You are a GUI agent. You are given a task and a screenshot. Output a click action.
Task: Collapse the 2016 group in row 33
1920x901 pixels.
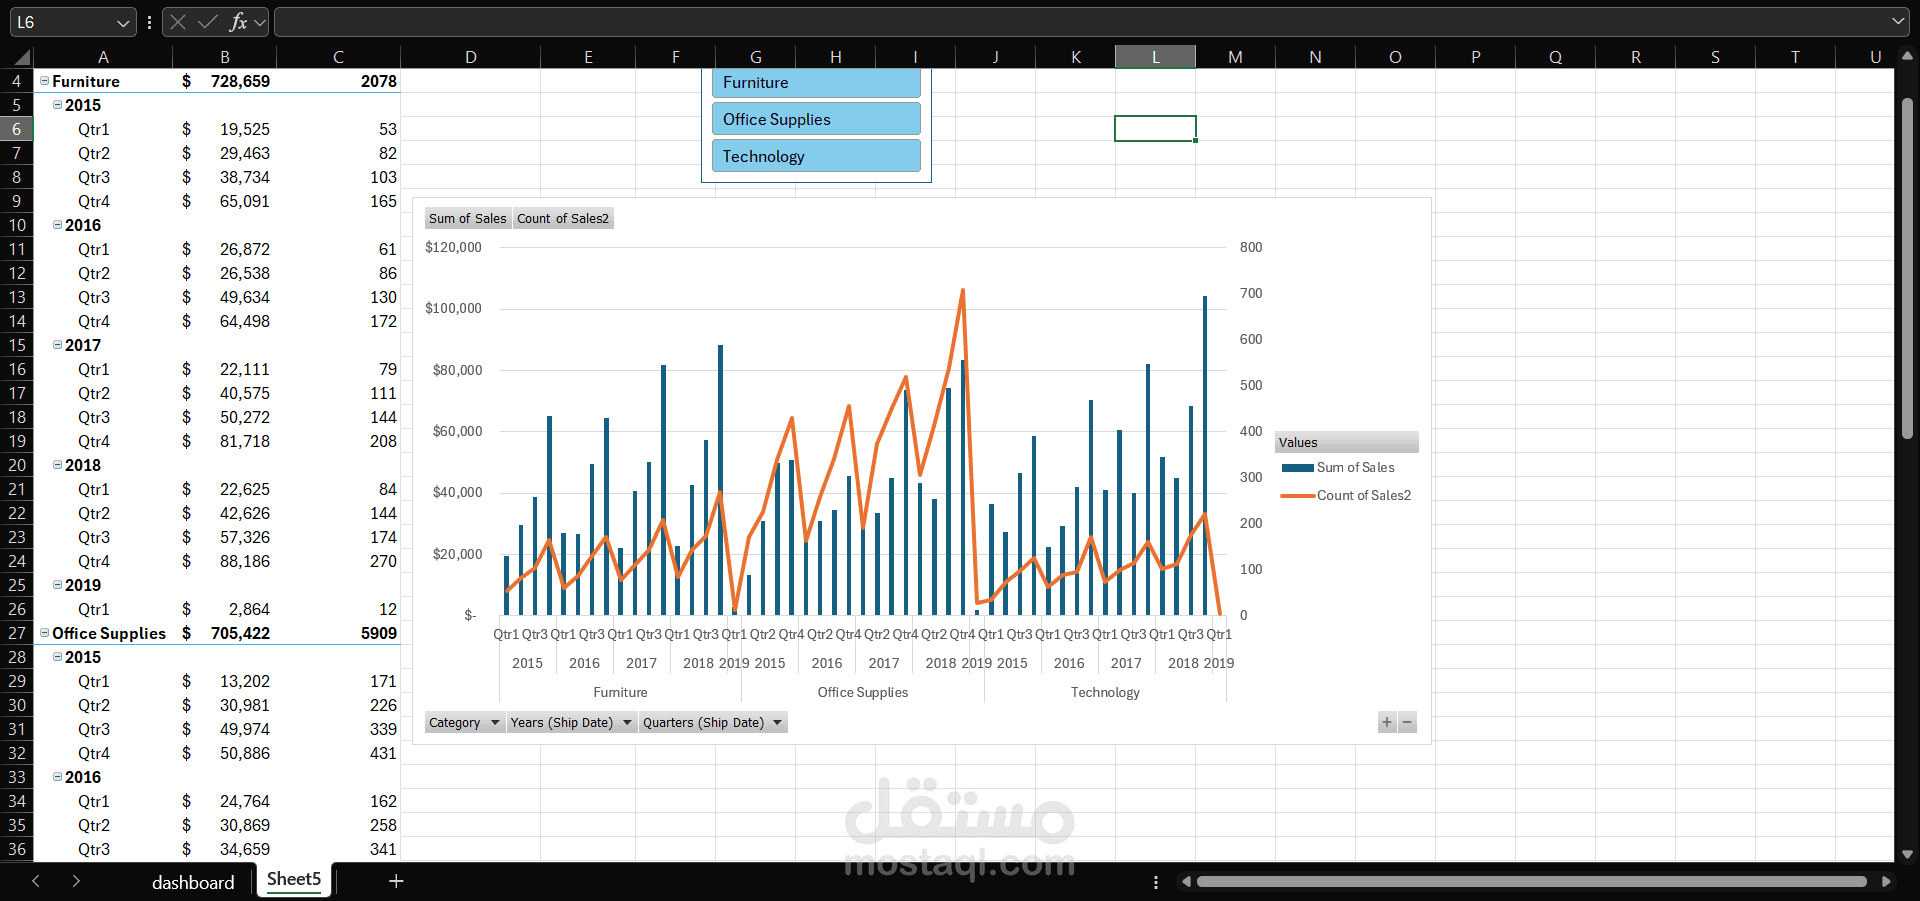coord(57,777)
